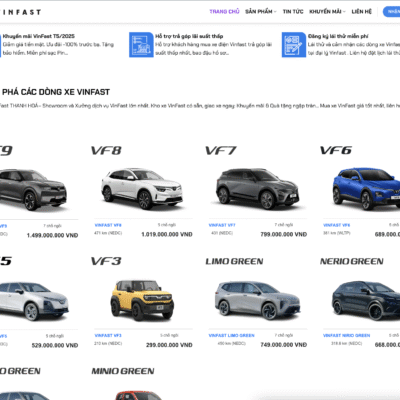Click the price 1.019.000.000 VND

tap(167, 235)
